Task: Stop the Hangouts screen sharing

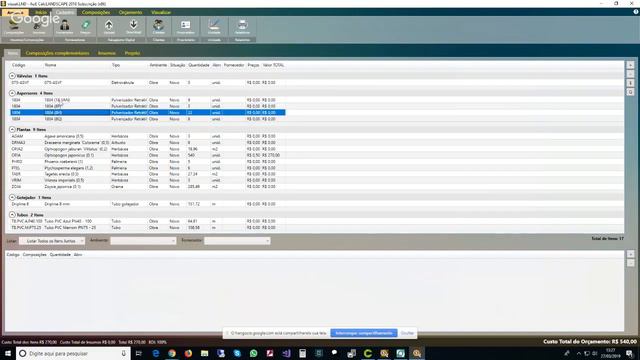Action: click(364, 333)
